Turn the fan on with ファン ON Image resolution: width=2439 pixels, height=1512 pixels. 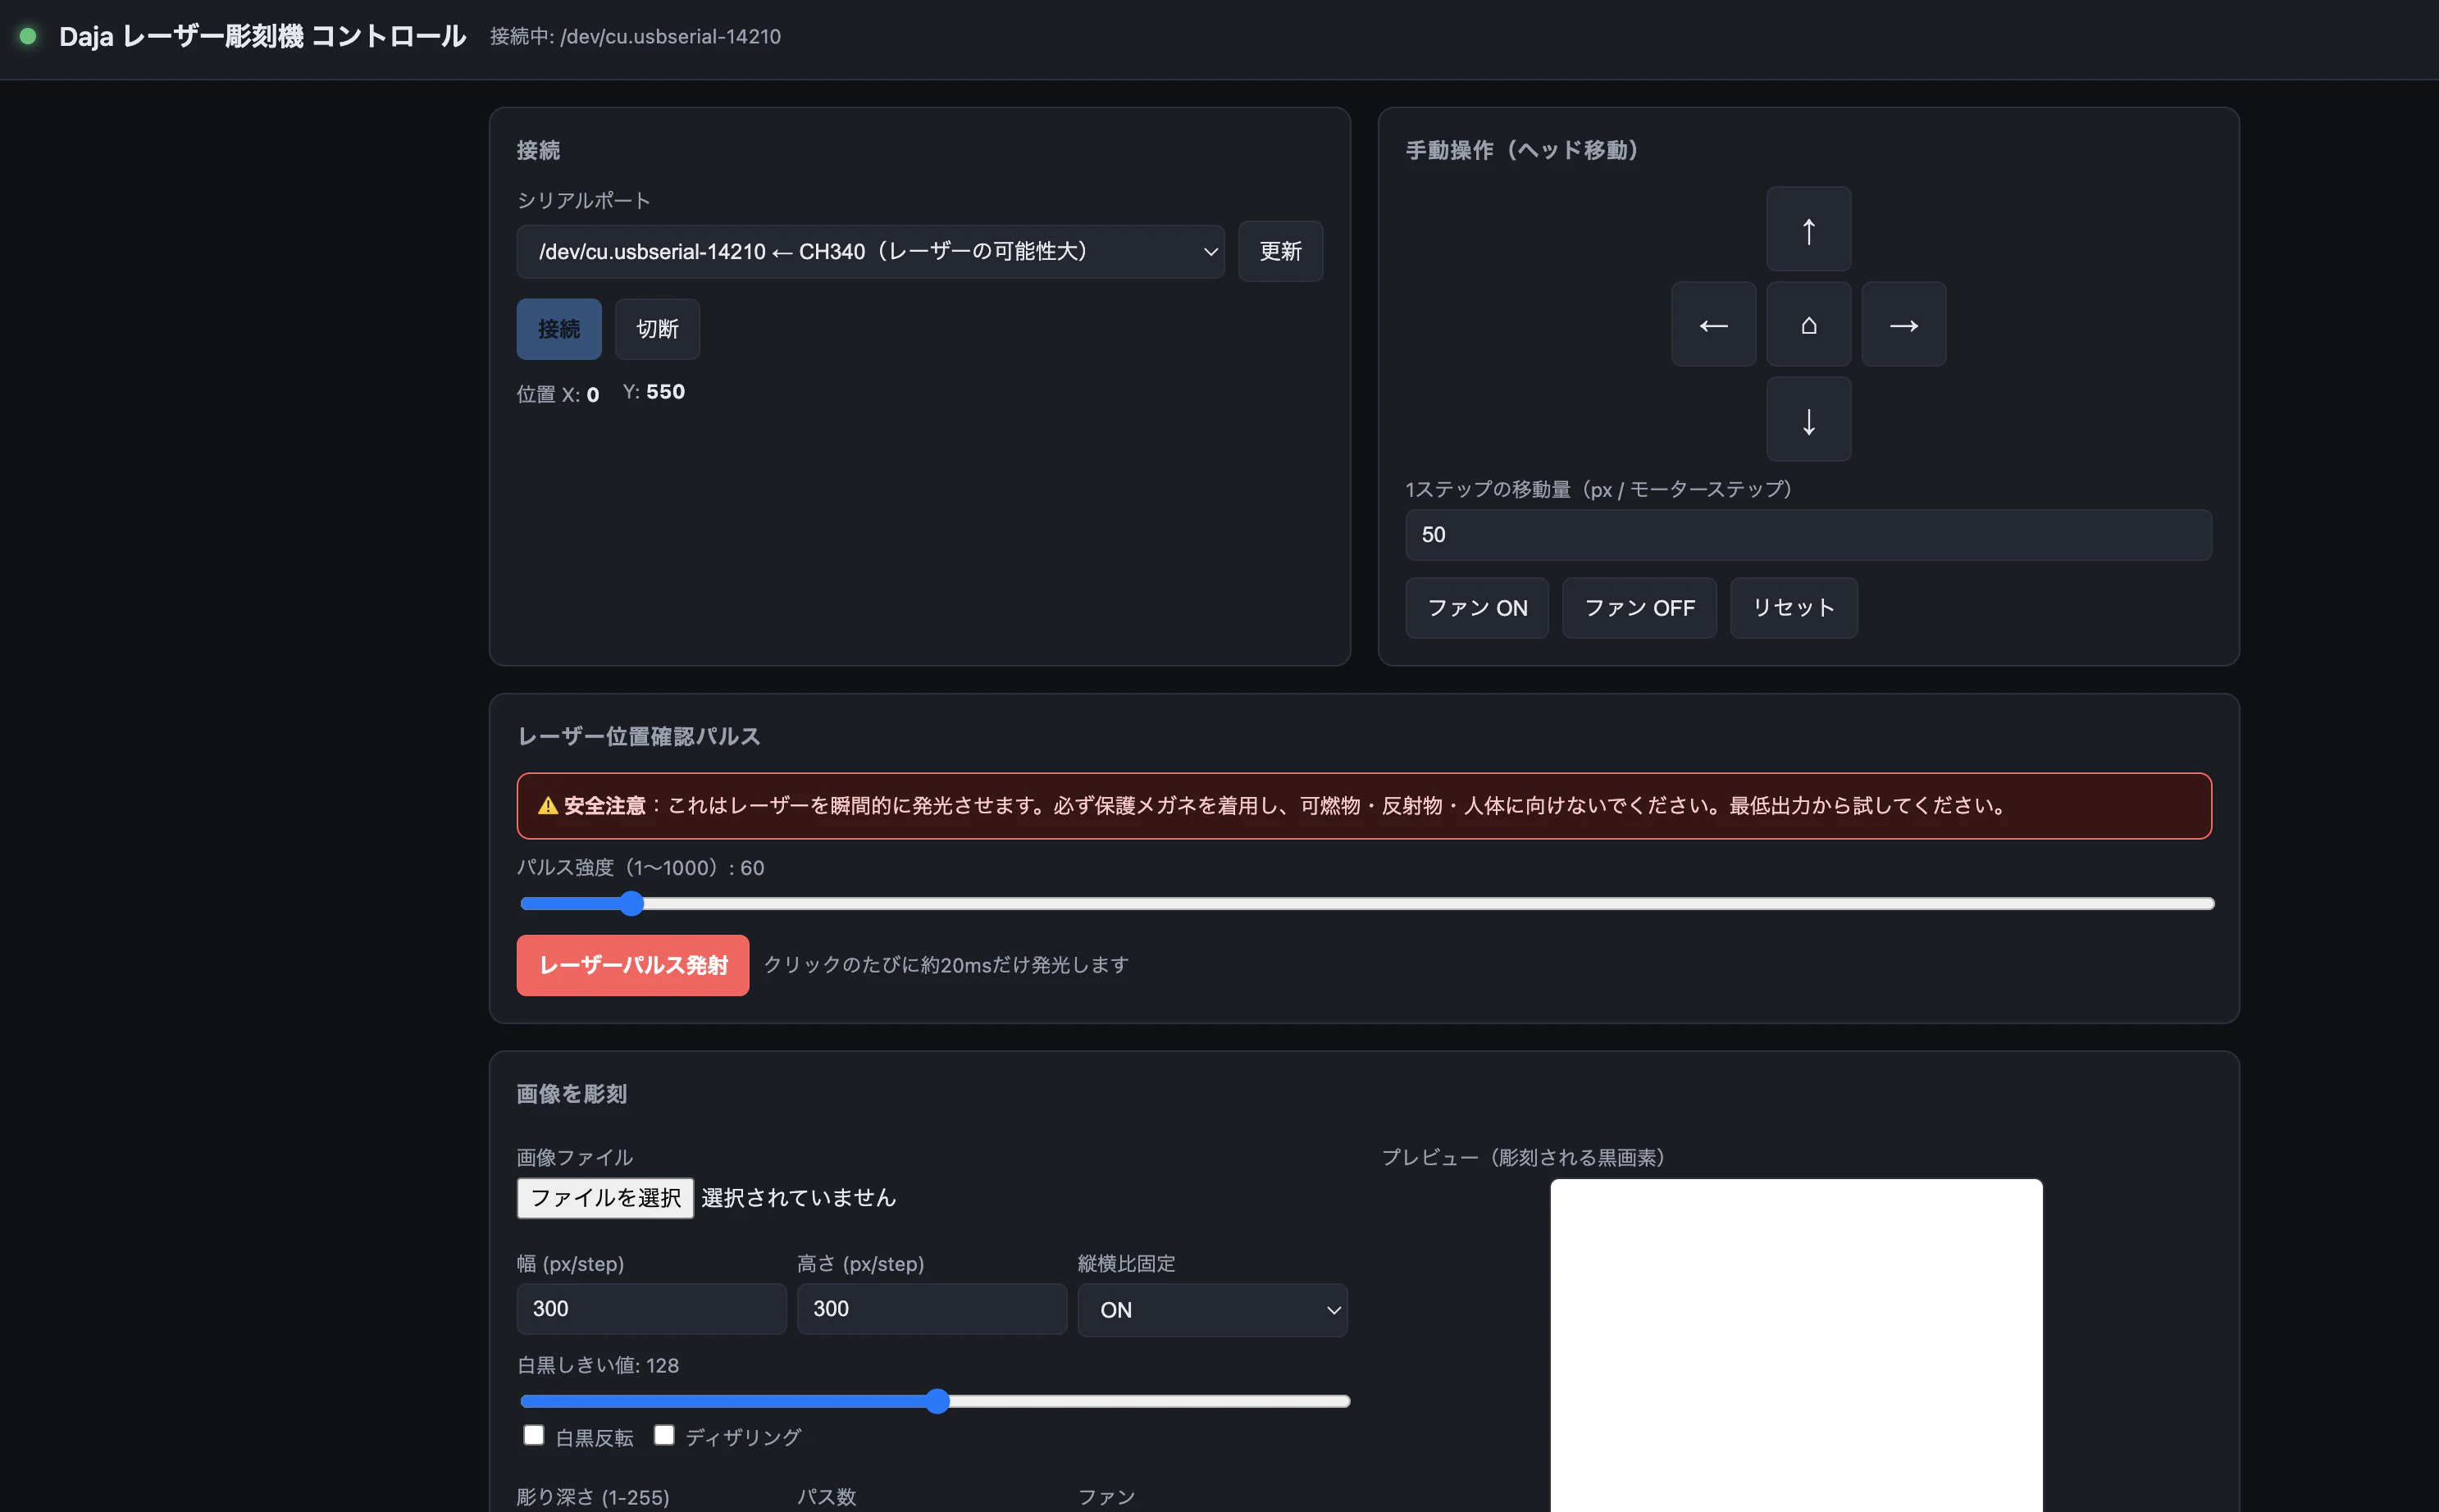click(x=1477, y=608)
